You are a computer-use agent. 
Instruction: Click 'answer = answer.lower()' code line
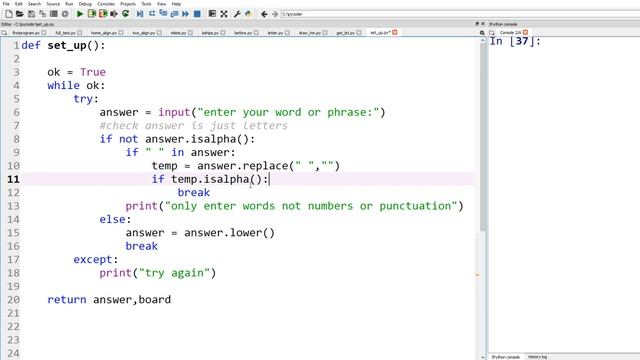point(200,233)
